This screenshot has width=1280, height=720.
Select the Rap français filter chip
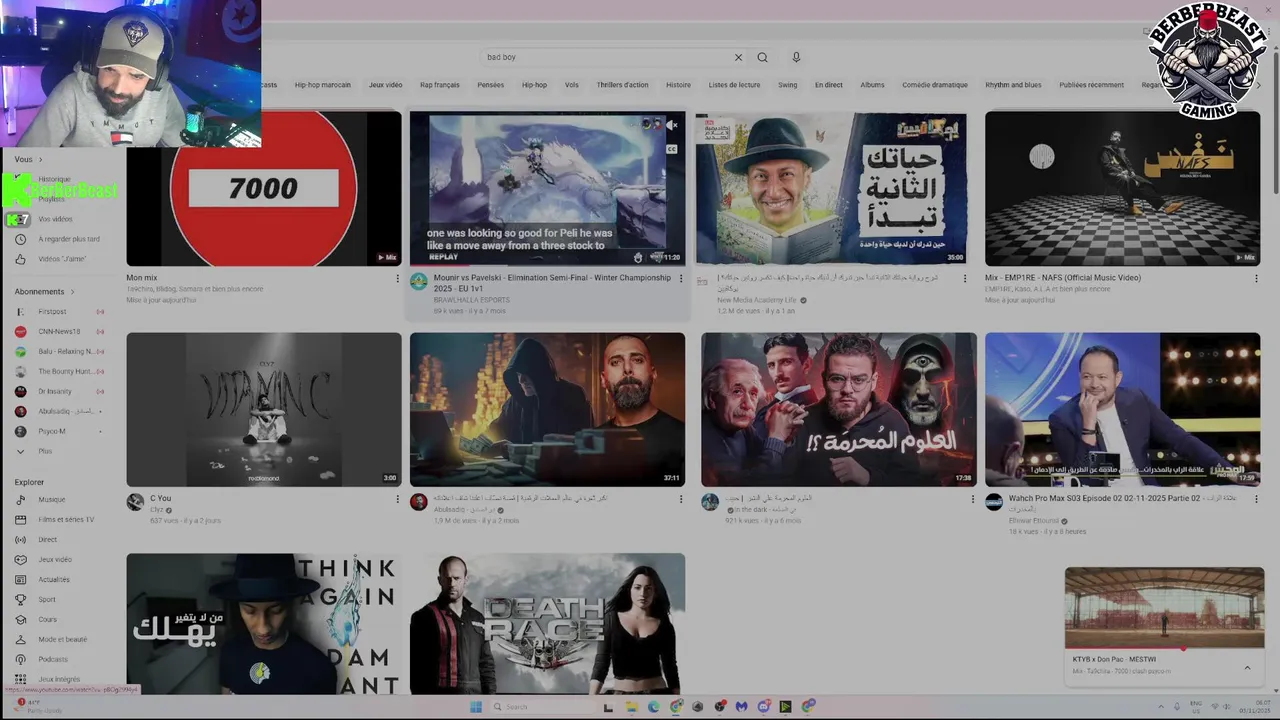coord(440,85)
